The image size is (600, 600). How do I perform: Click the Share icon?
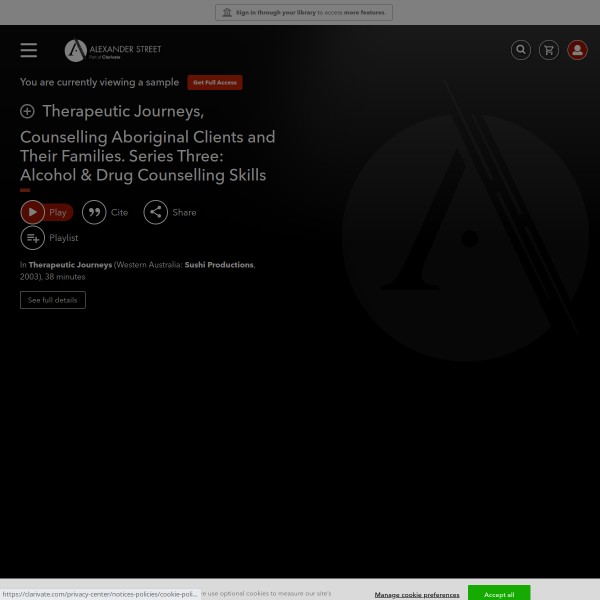tap(155, 212)
